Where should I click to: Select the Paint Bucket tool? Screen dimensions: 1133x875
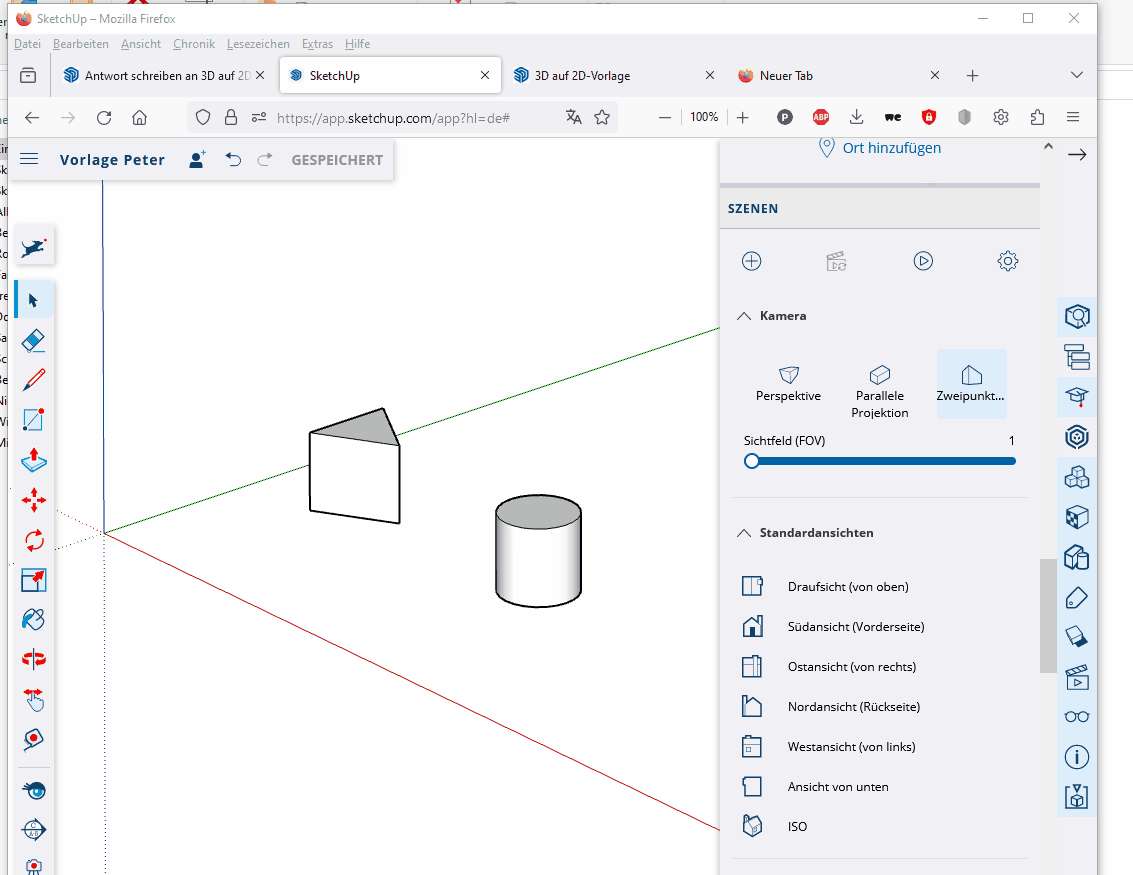[34, 620]
